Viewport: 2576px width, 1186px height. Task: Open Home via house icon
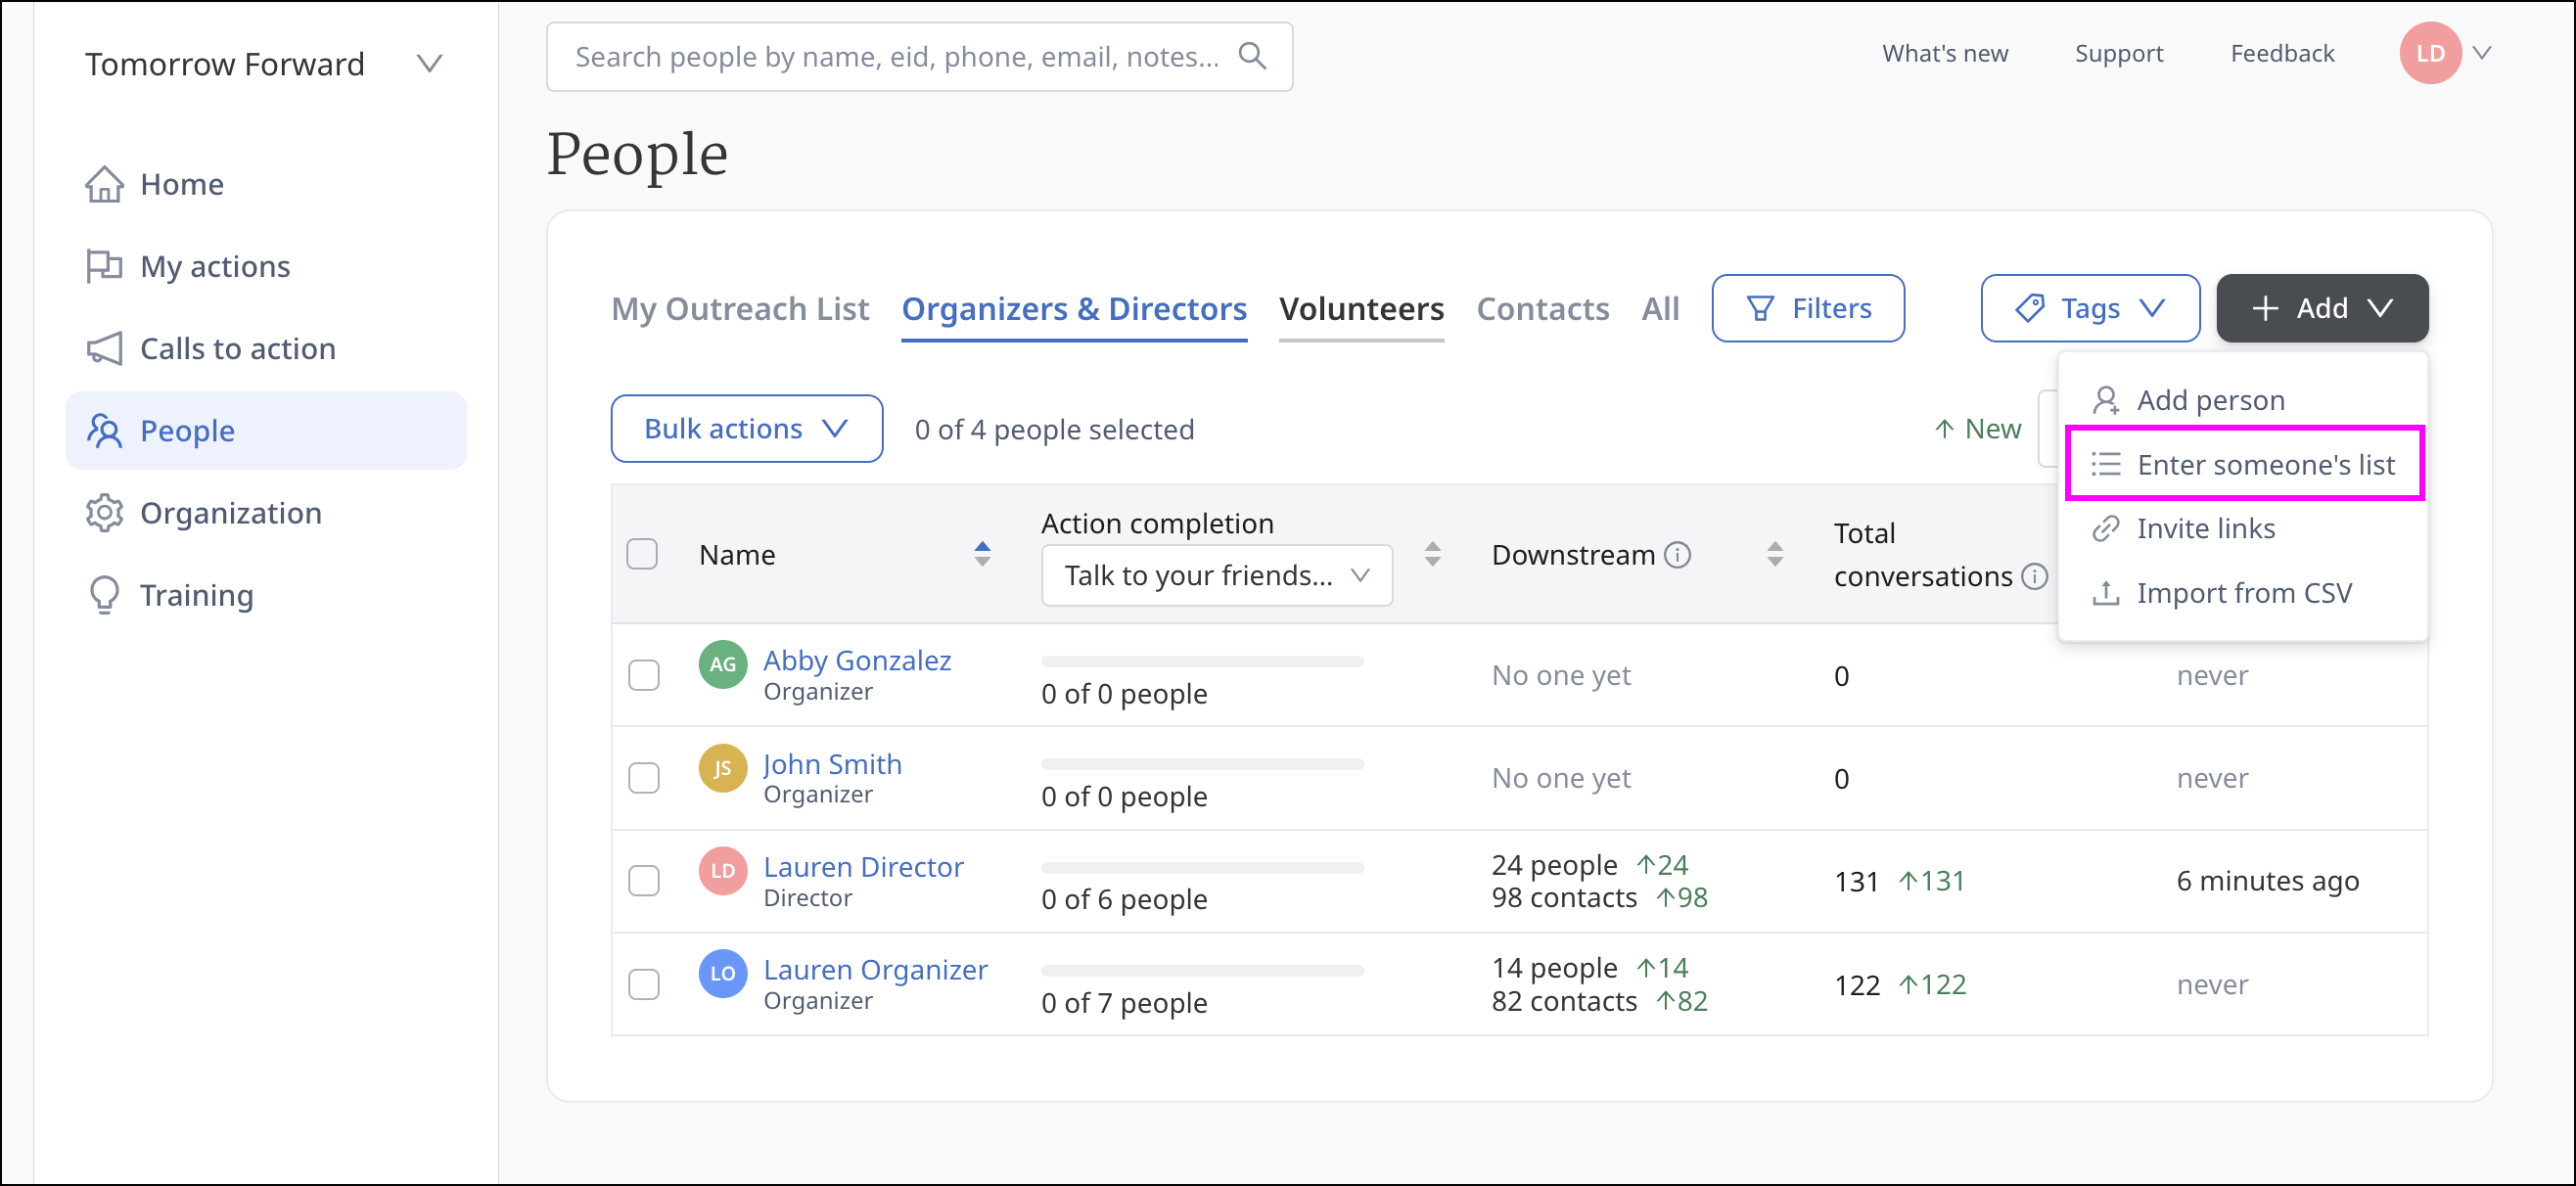click(x=104, y=184)
